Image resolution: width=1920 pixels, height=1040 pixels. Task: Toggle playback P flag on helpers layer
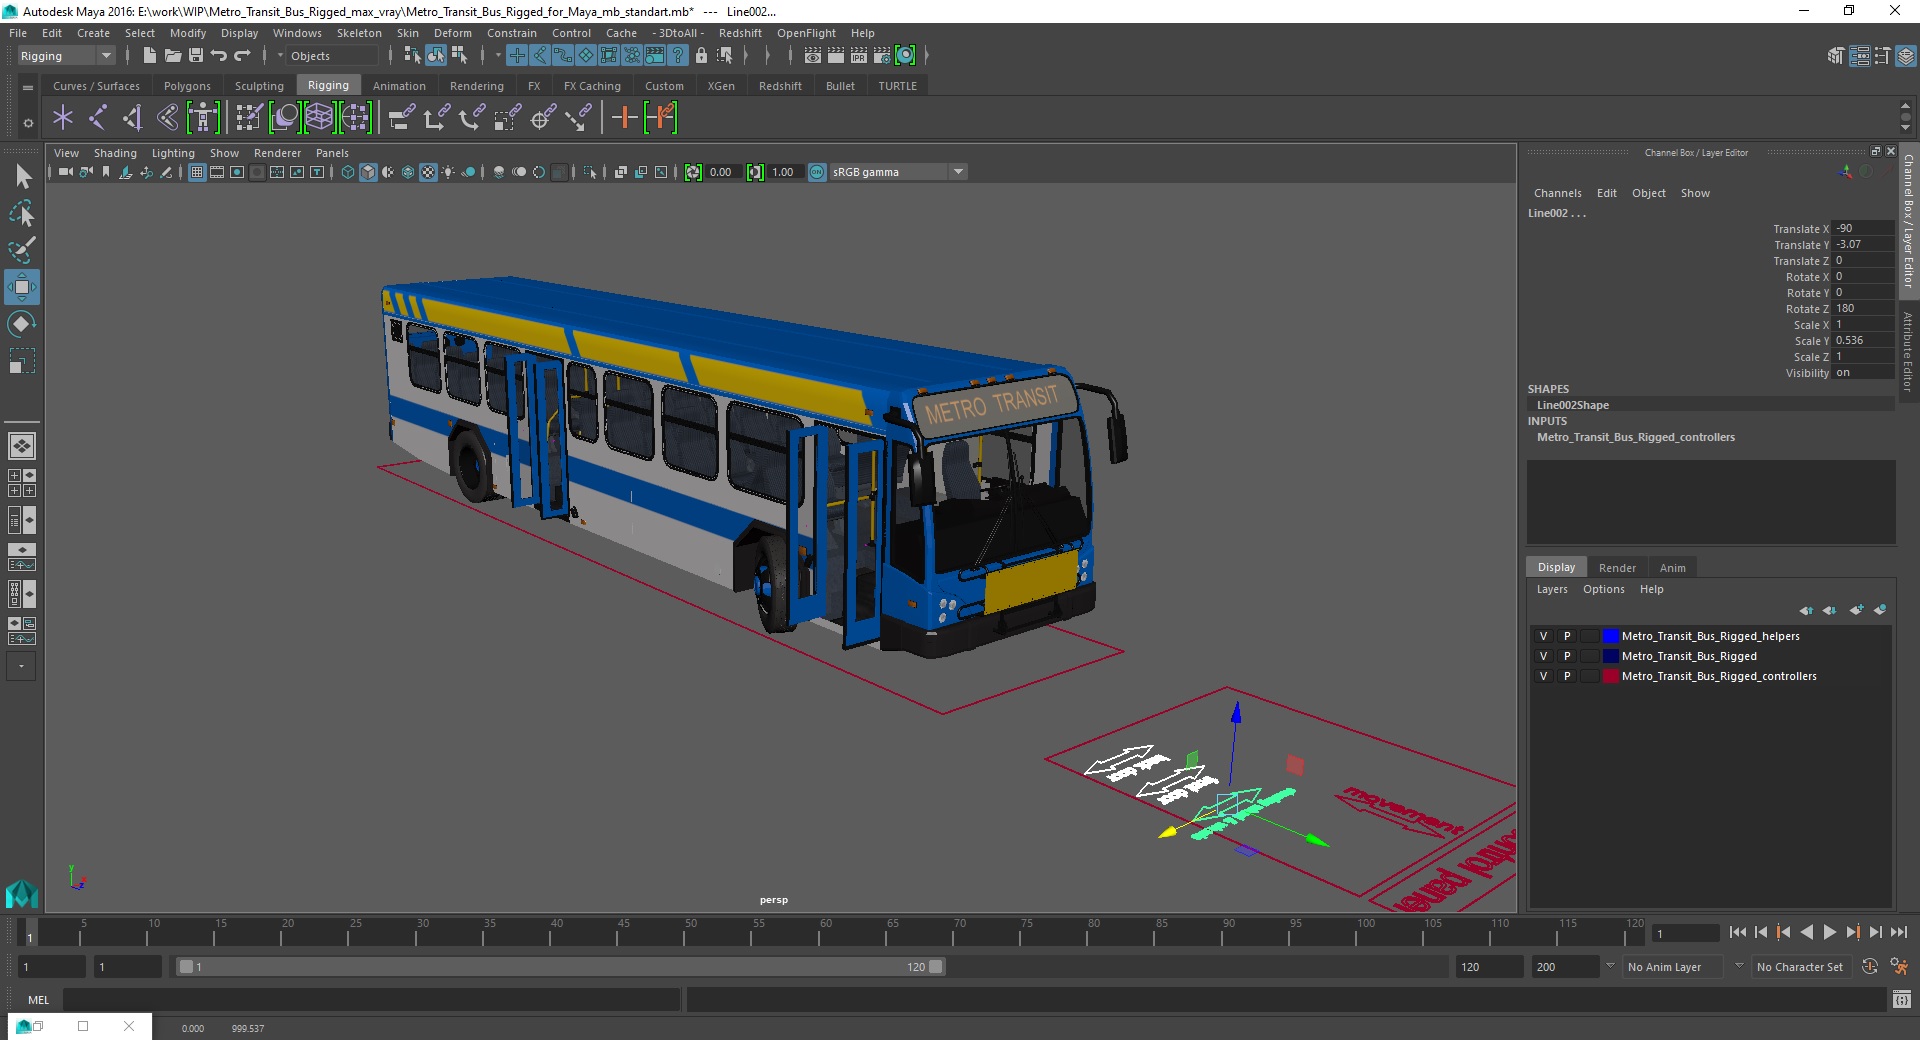pos(1567,636)
